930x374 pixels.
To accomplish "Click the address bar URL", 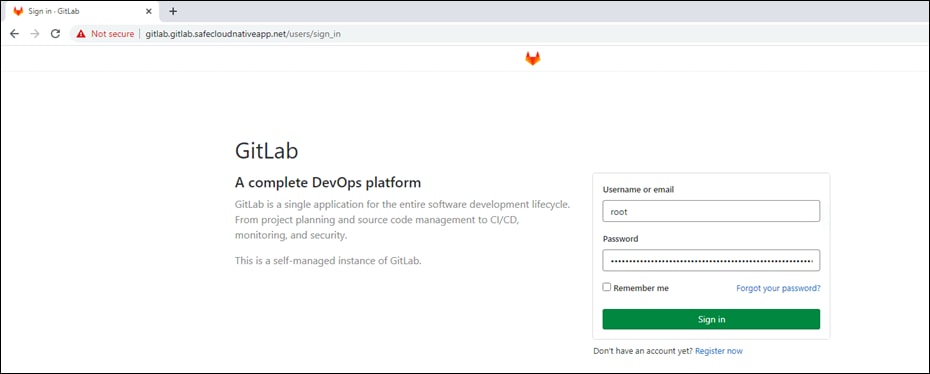I will (x=243, y=34).
